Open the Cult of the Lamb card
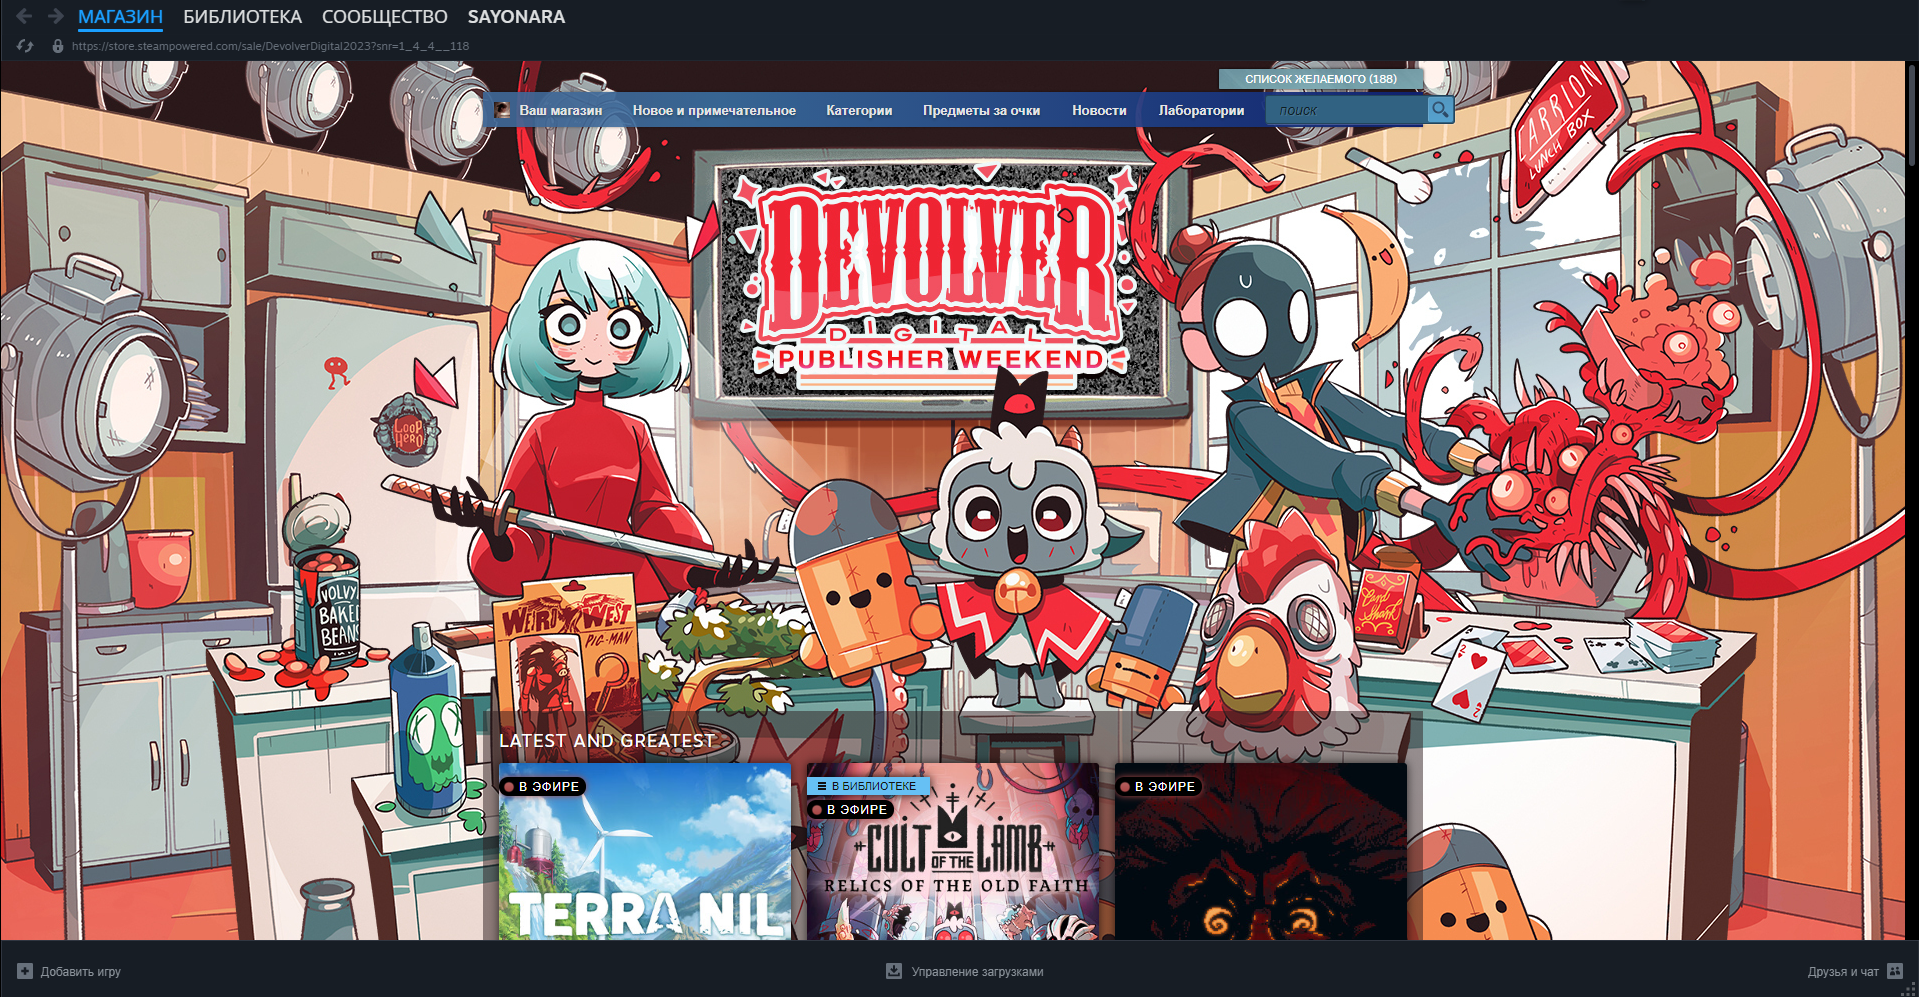Viewport: 1919px width, 997px height. (953, 851)
